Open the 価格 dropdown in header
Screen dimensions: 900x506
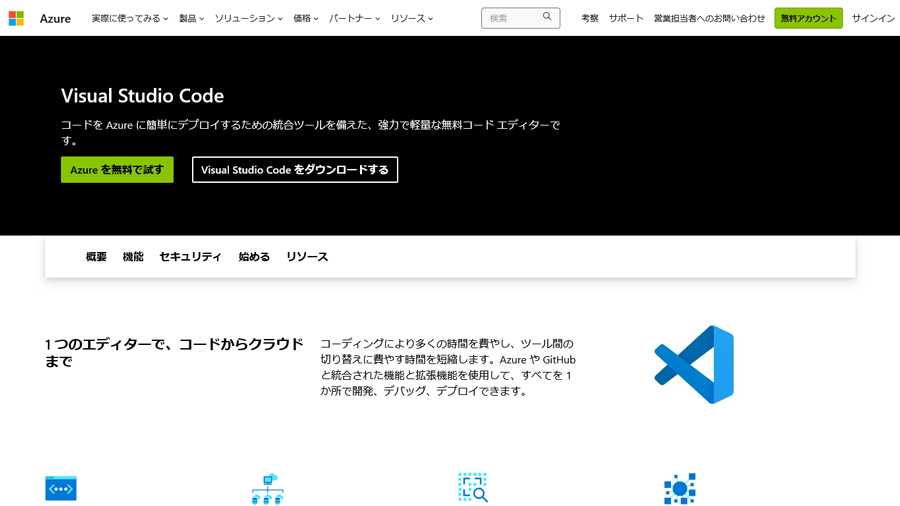(305, 18)
